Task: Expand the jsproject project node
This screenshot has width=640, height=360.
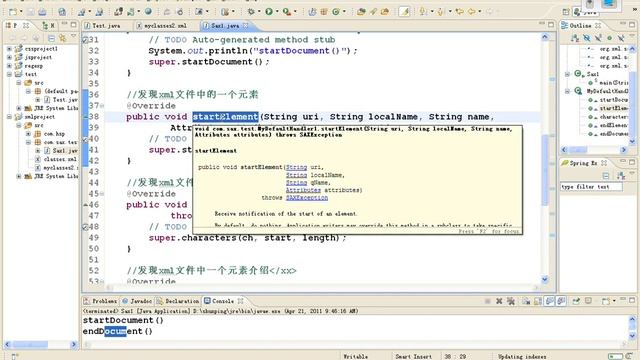Action: (x=9, y=57)
